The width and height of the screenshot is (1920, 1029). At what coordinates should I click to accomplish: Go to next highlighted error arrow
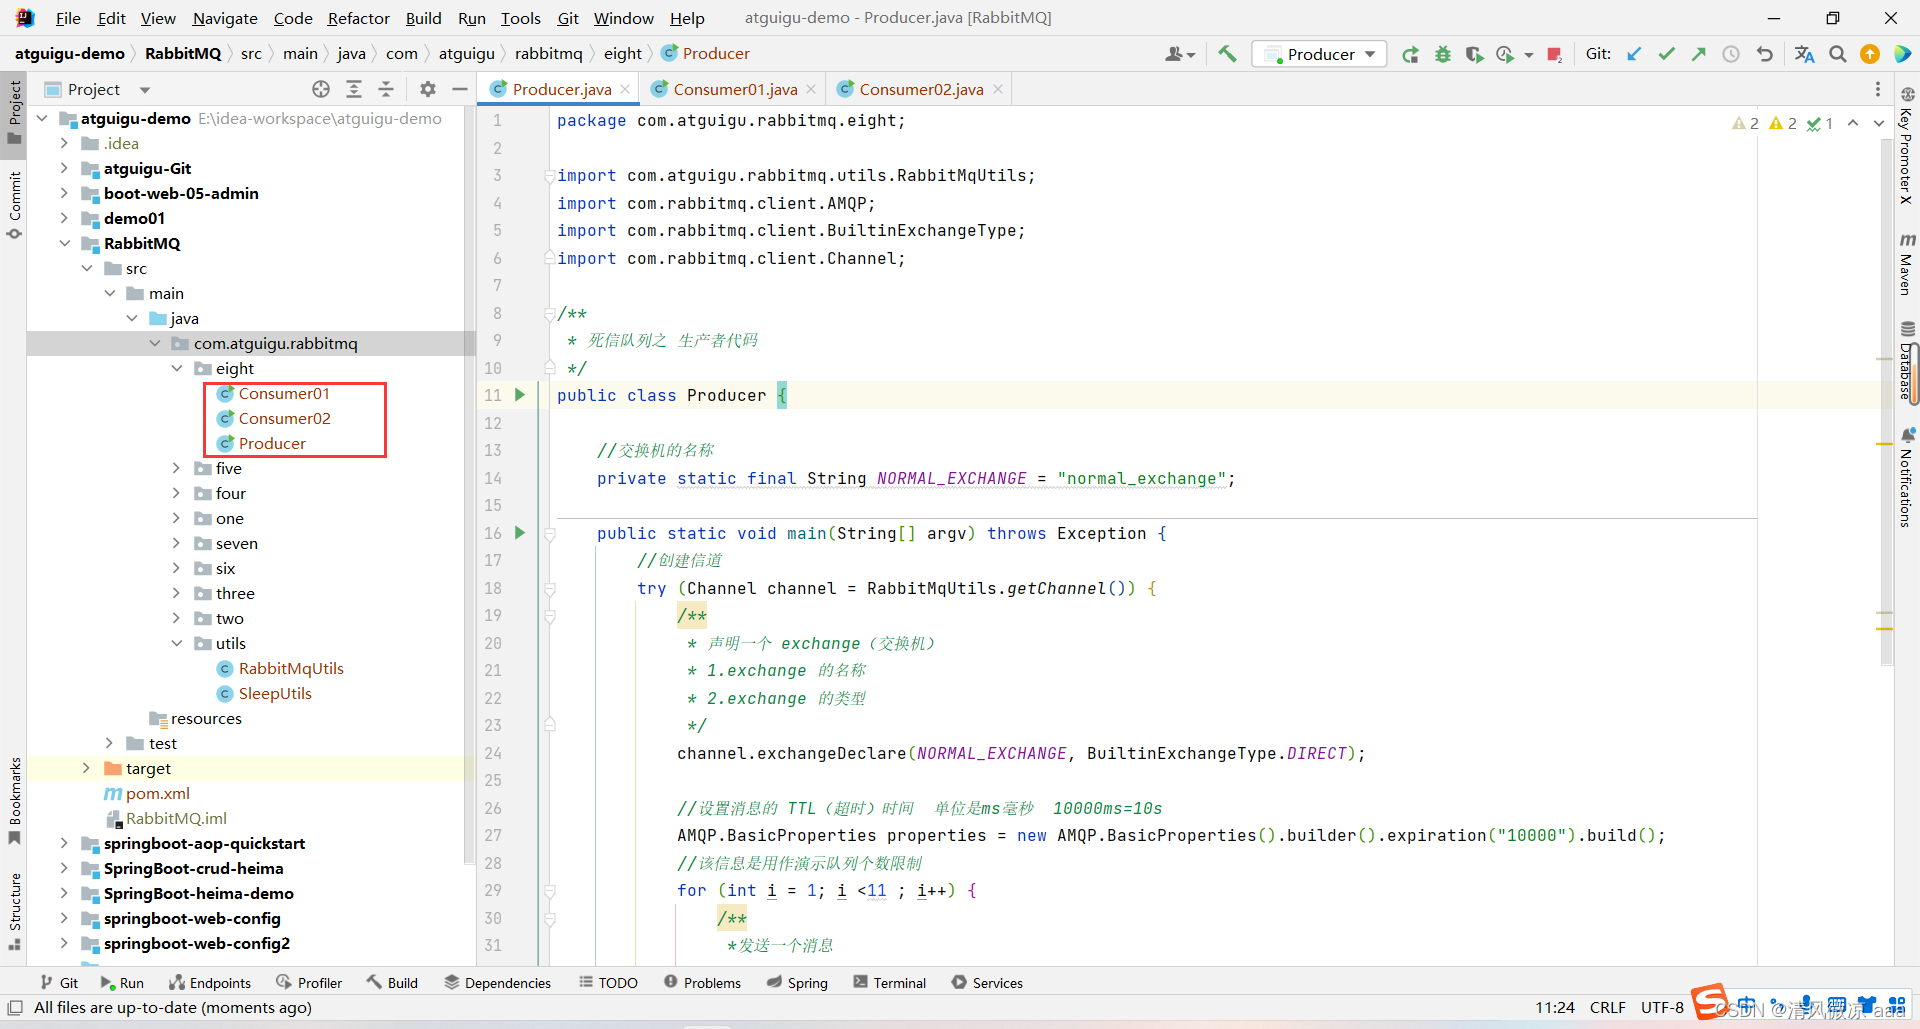(1879, 123)
